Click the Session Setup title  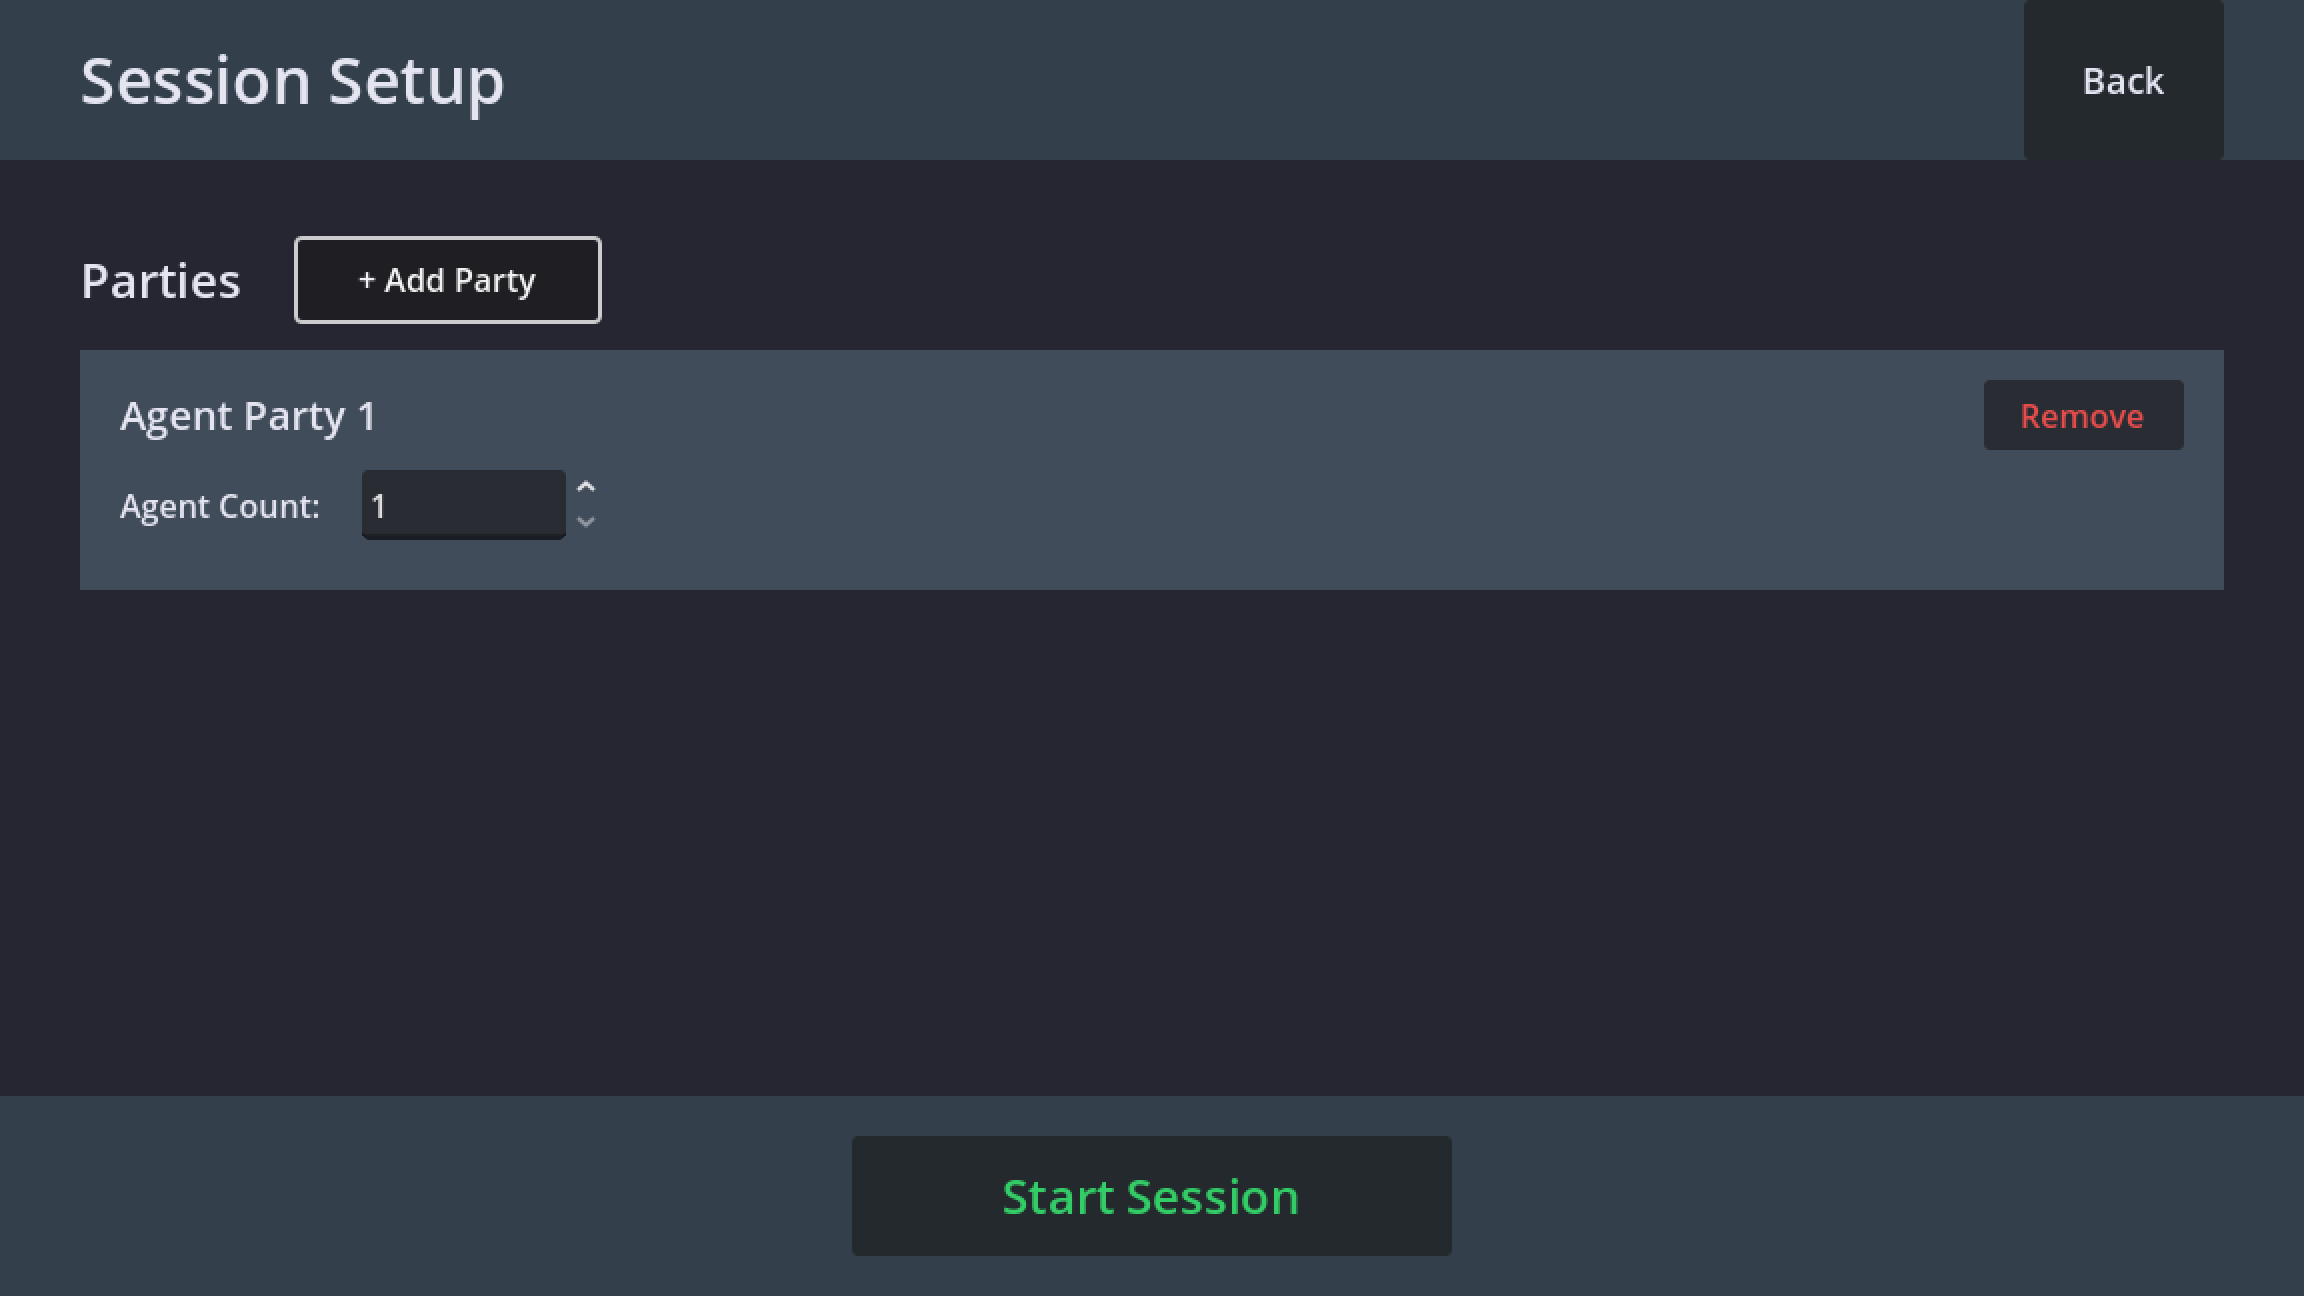coord(292,80)
